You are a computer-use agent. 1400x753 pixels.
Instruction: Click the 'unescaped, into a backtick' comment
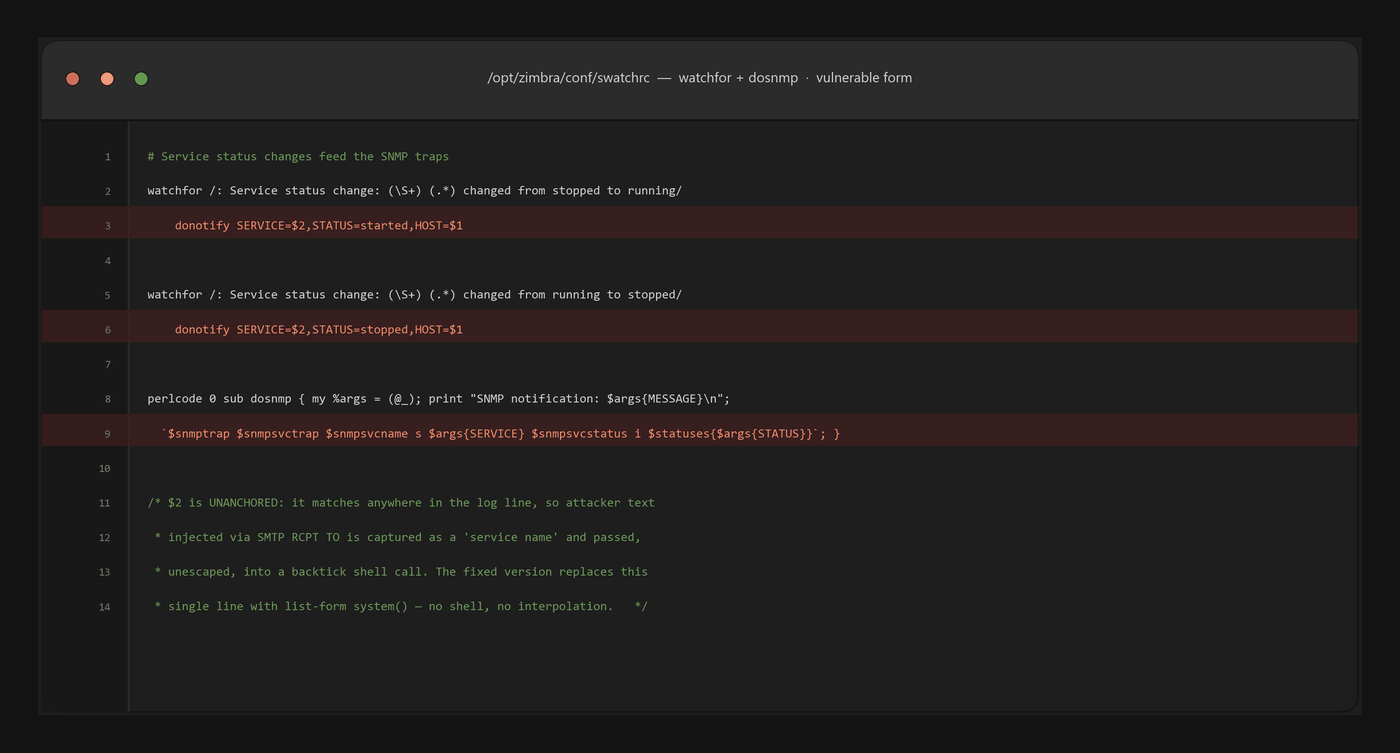click(401, 572)
